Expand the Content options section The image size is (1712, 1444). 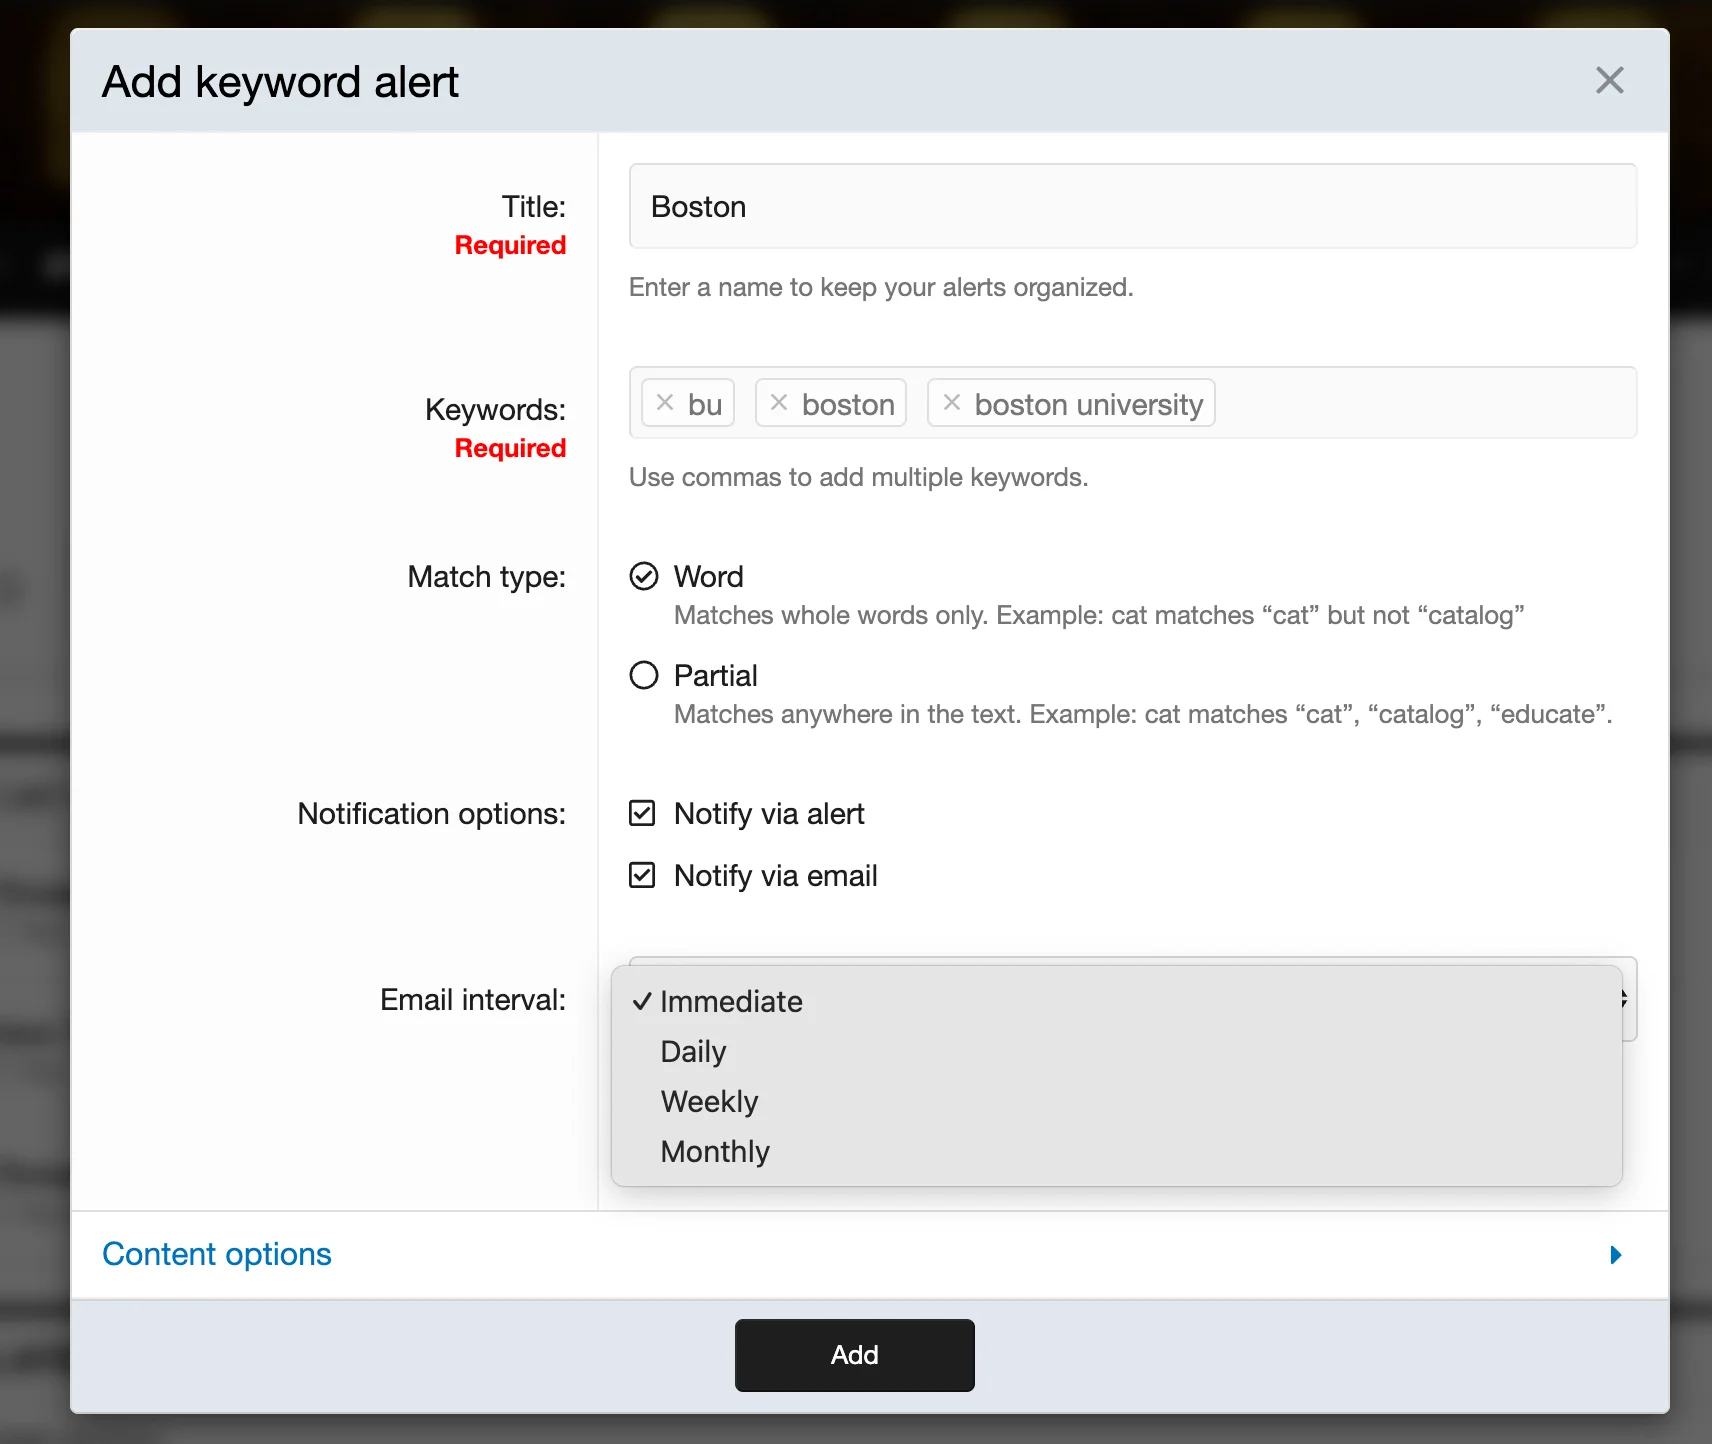(x=217, y=1255)
